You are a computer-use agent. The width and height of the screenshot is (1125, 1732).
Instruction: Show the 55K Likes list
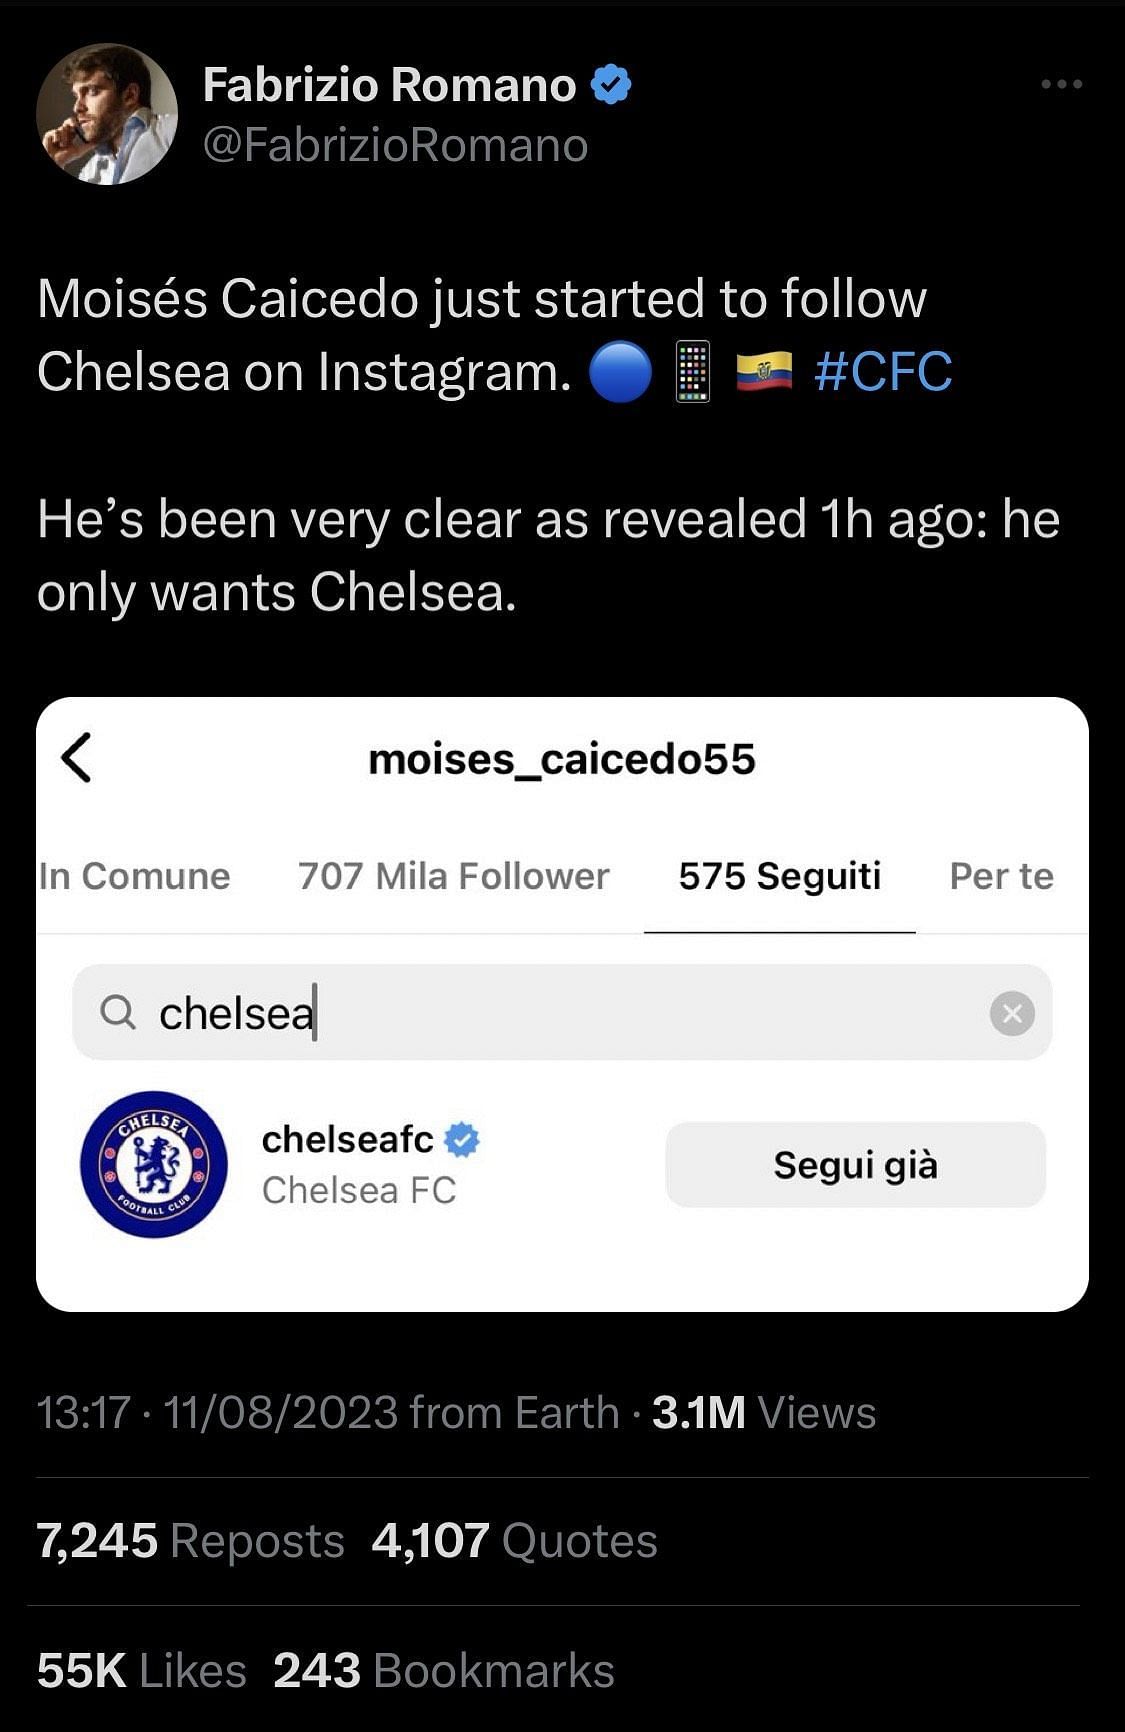point(141,1671)
